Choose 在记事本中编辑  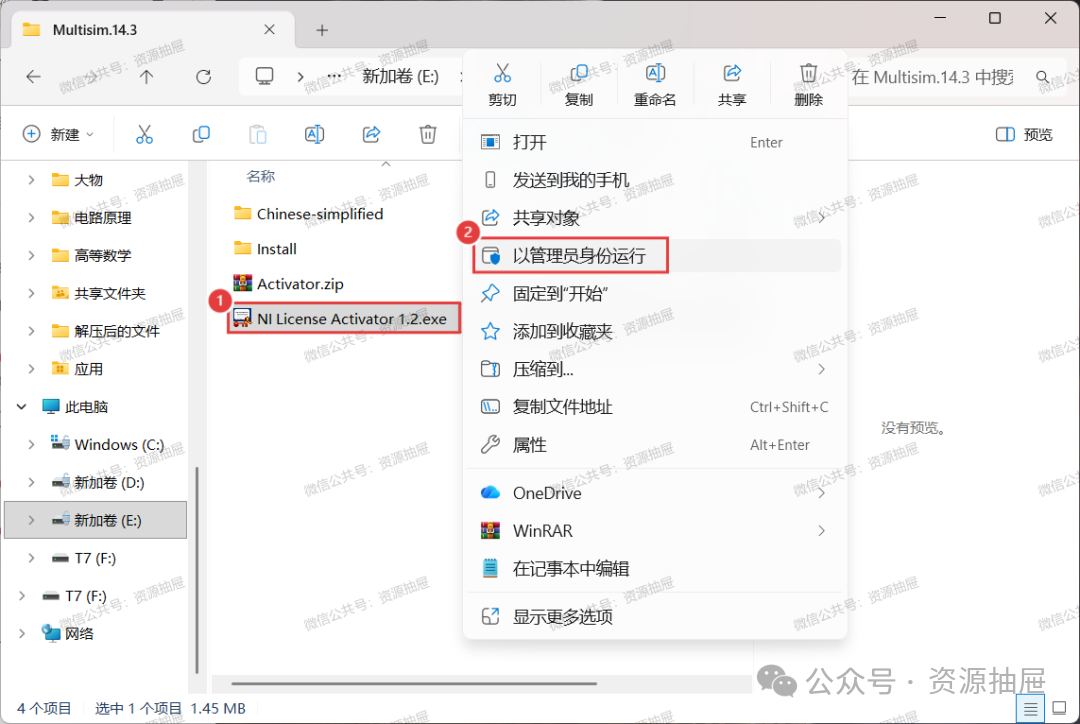655,569
